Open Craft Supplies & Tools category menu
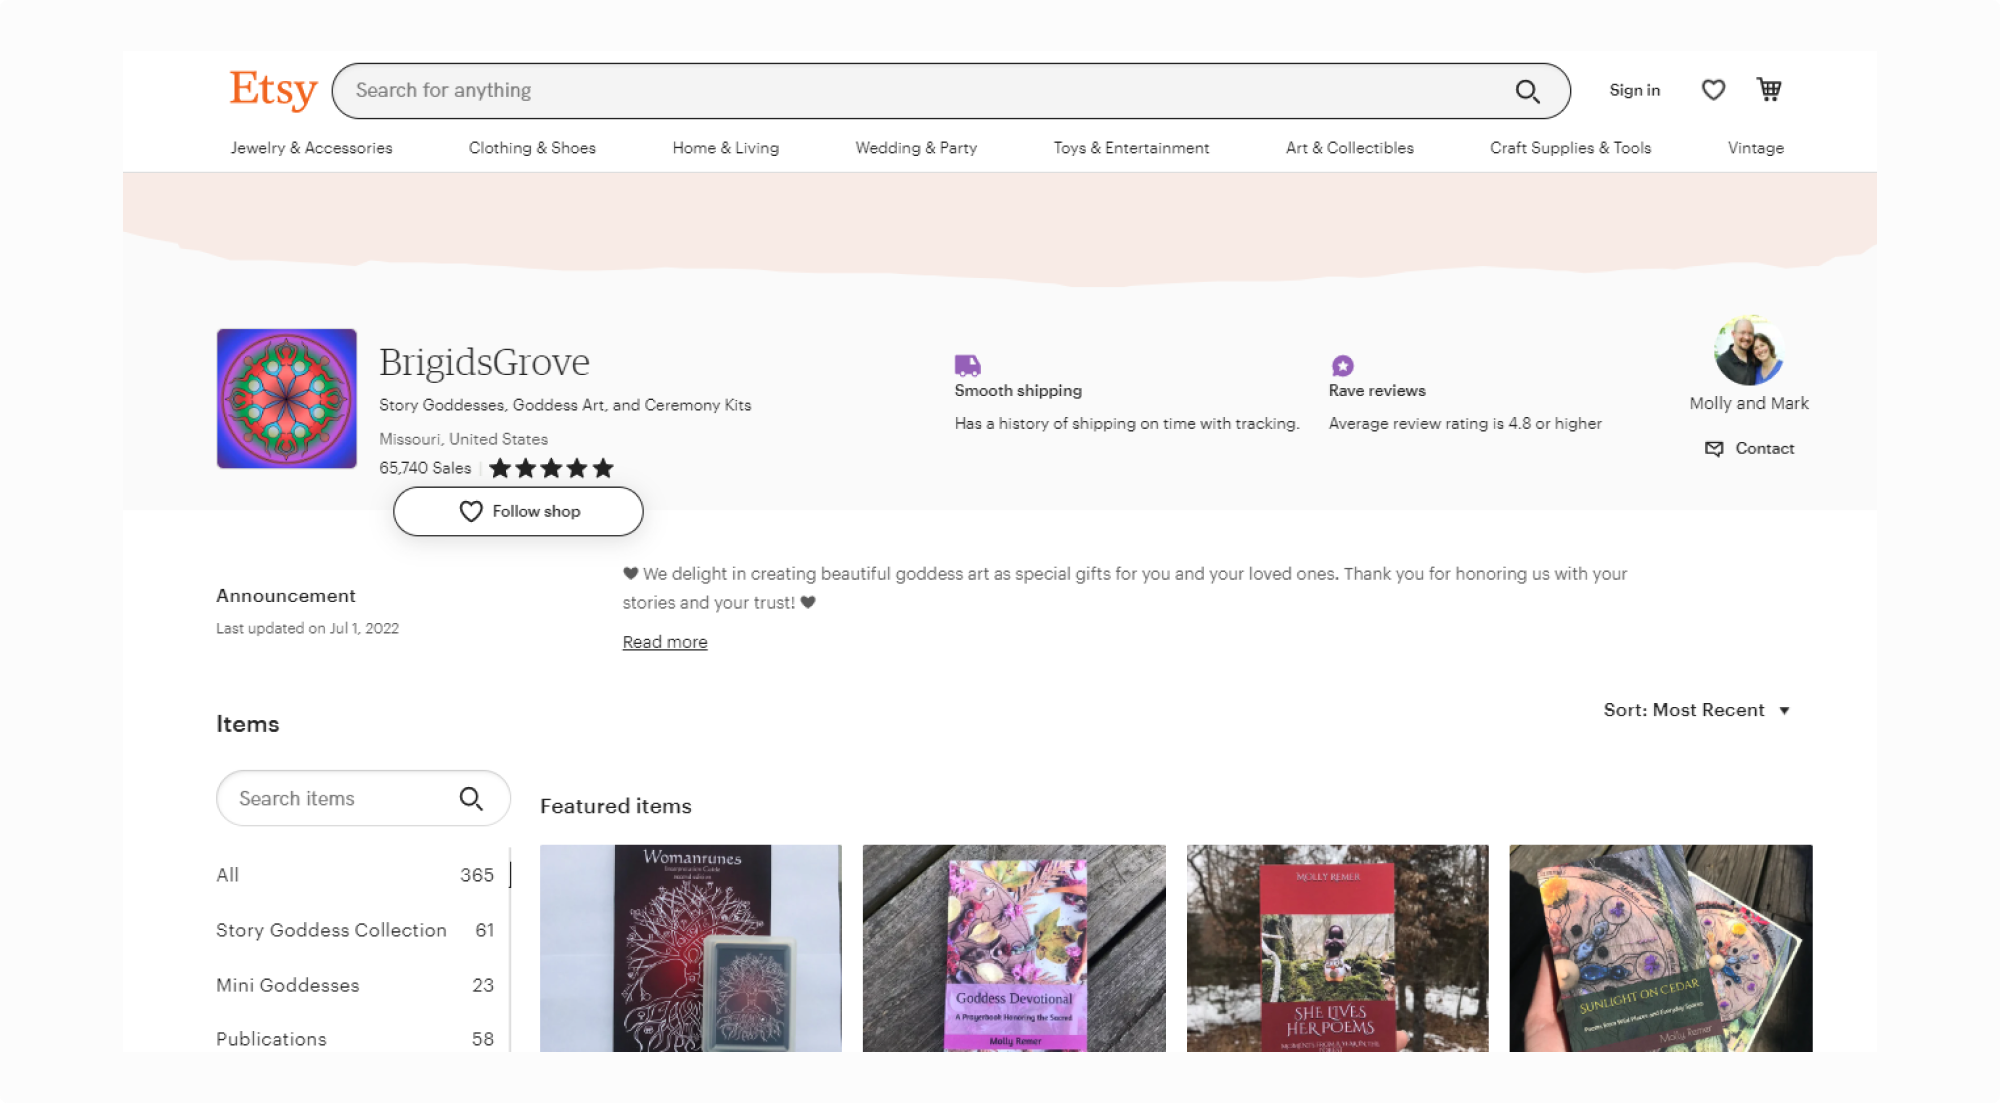This screenshot has height=1103, width=2000. pyautogui.click(x=1570, y=148)
